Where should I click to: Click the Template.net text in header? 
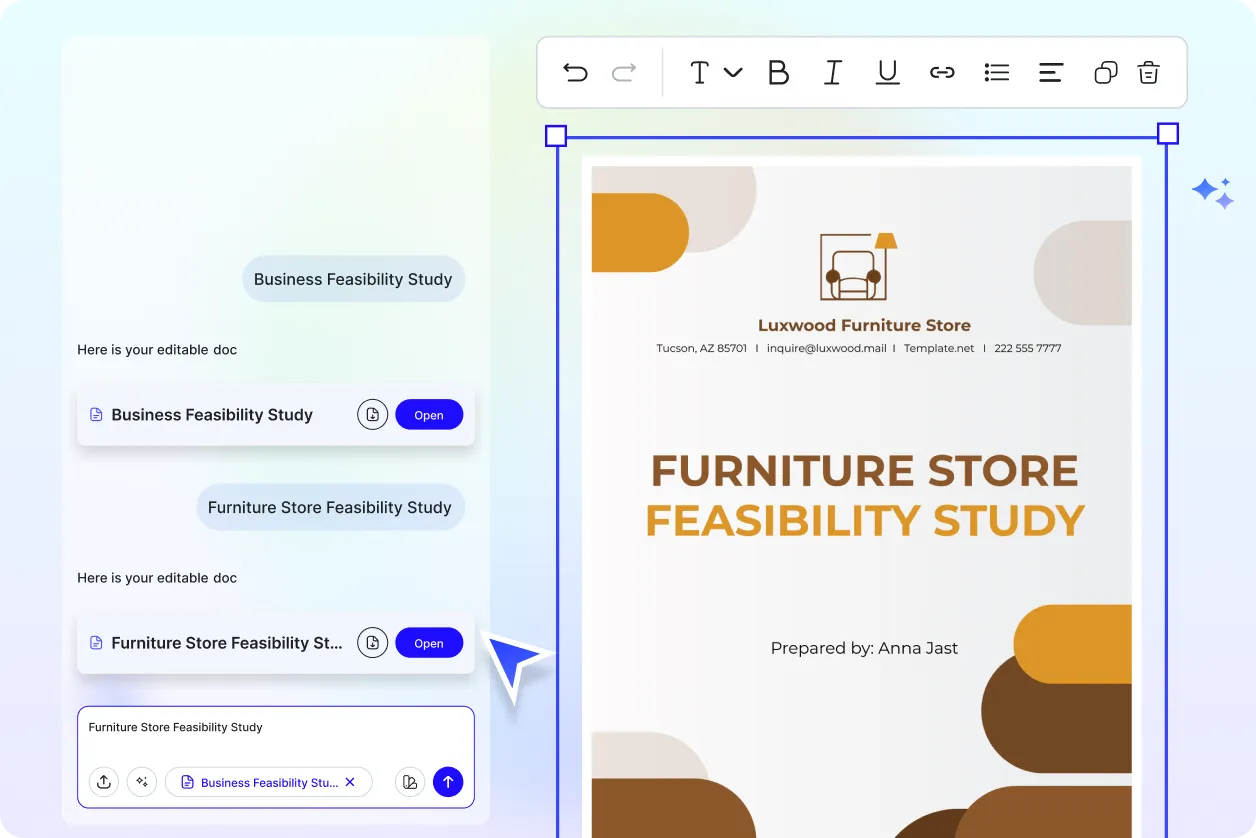pos(939,348)
